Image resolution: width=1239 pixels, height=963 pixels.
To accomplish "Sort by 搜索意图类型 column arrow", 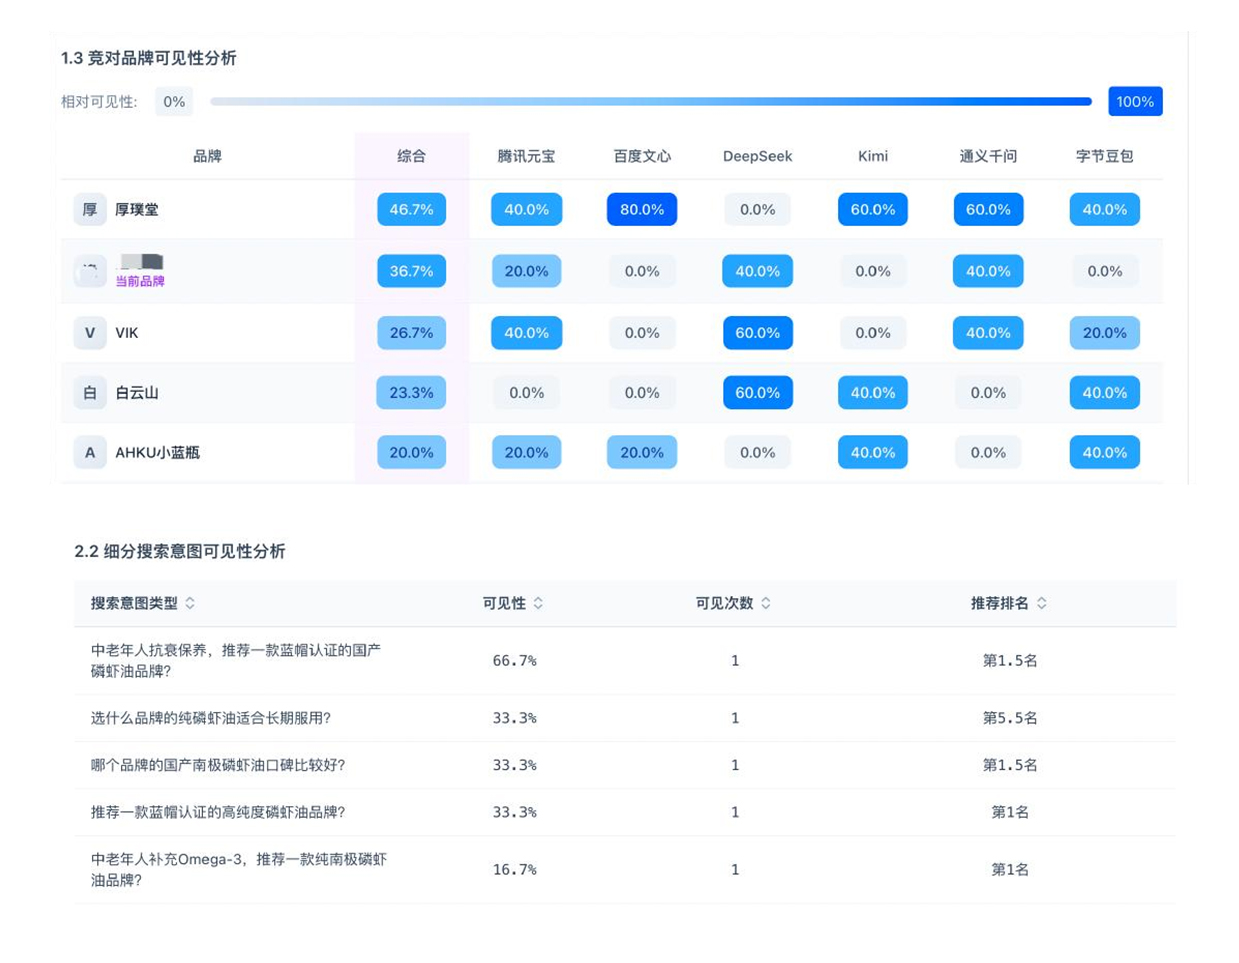I will pyautogui.click(x=190, y=603).
